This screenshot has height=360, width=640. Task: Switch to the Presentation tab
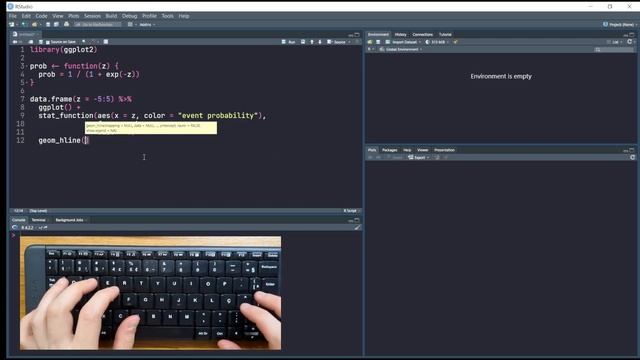tap(444, 150)
